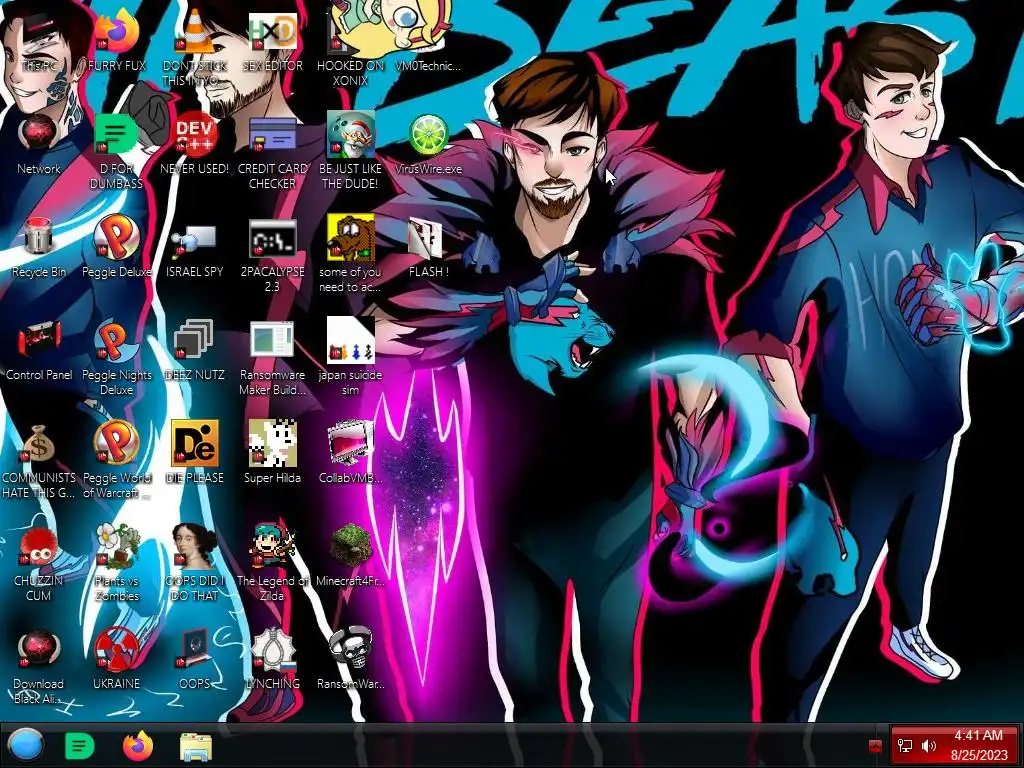Click the red tray icon left of network
This screenshot has height=768, width=1024.
(875, 746)
